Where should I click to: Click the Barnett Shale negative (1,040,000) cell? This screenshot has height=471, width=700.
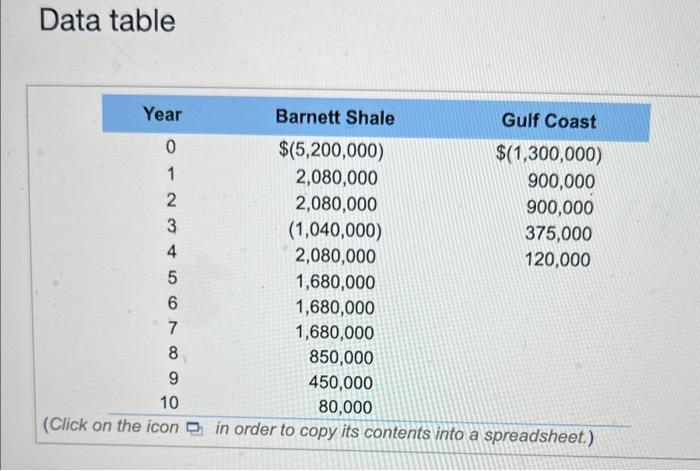(x=335, y=230)
